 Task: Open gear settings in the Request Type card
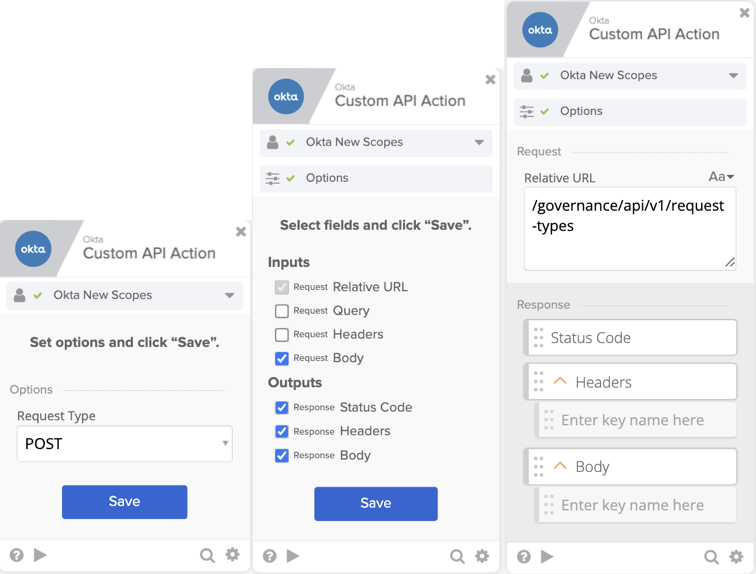click(232, 555)
